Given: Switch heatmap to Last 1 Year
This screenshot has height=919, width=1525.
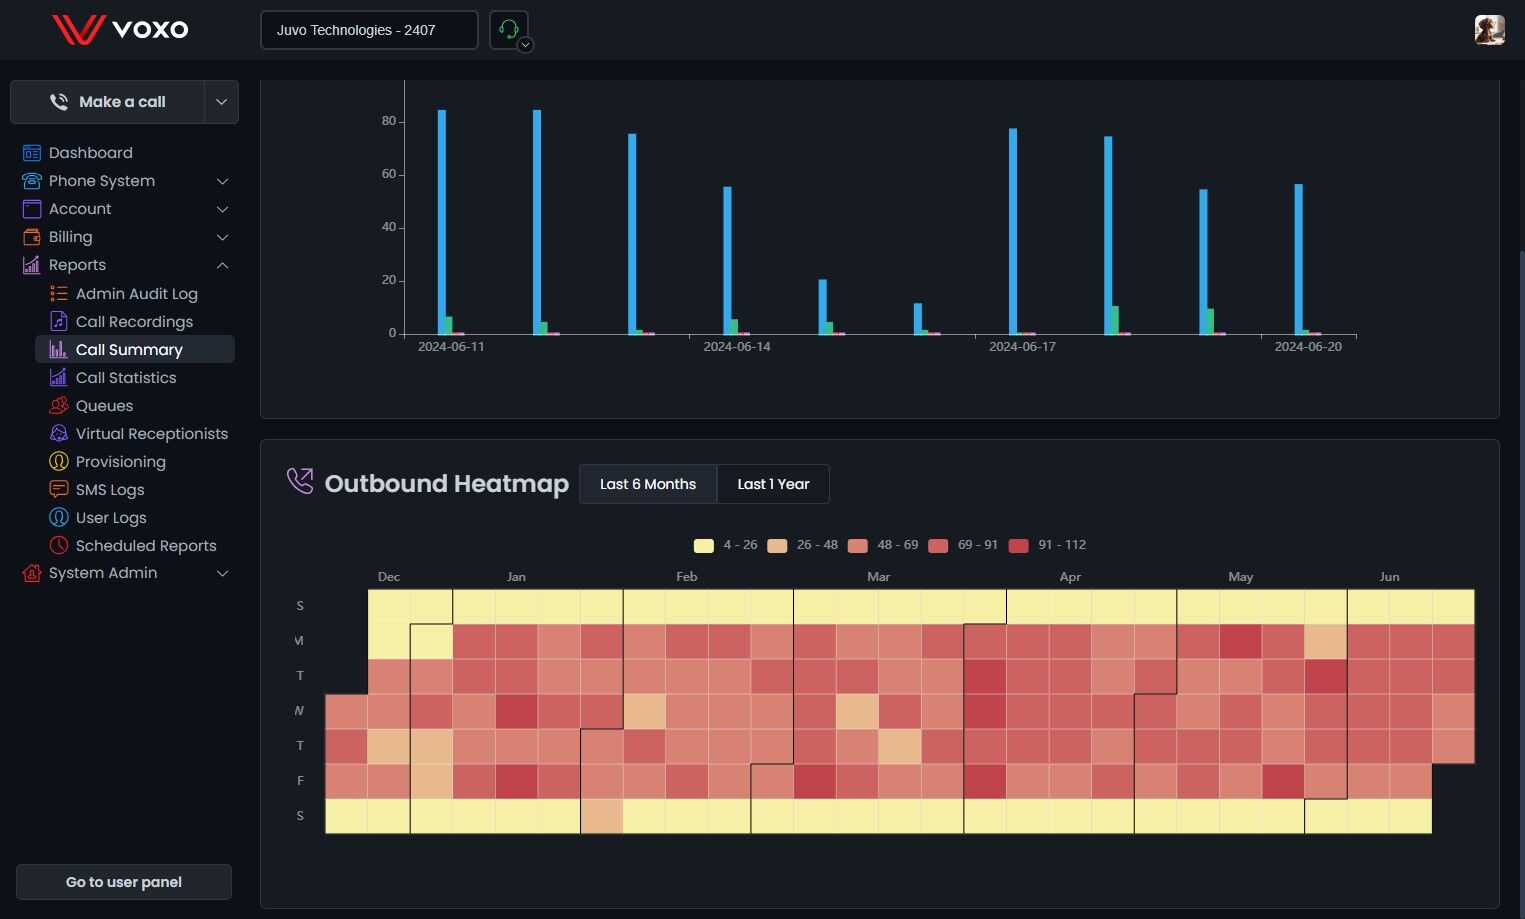Looking at the screenshot, I should point(773,484).
